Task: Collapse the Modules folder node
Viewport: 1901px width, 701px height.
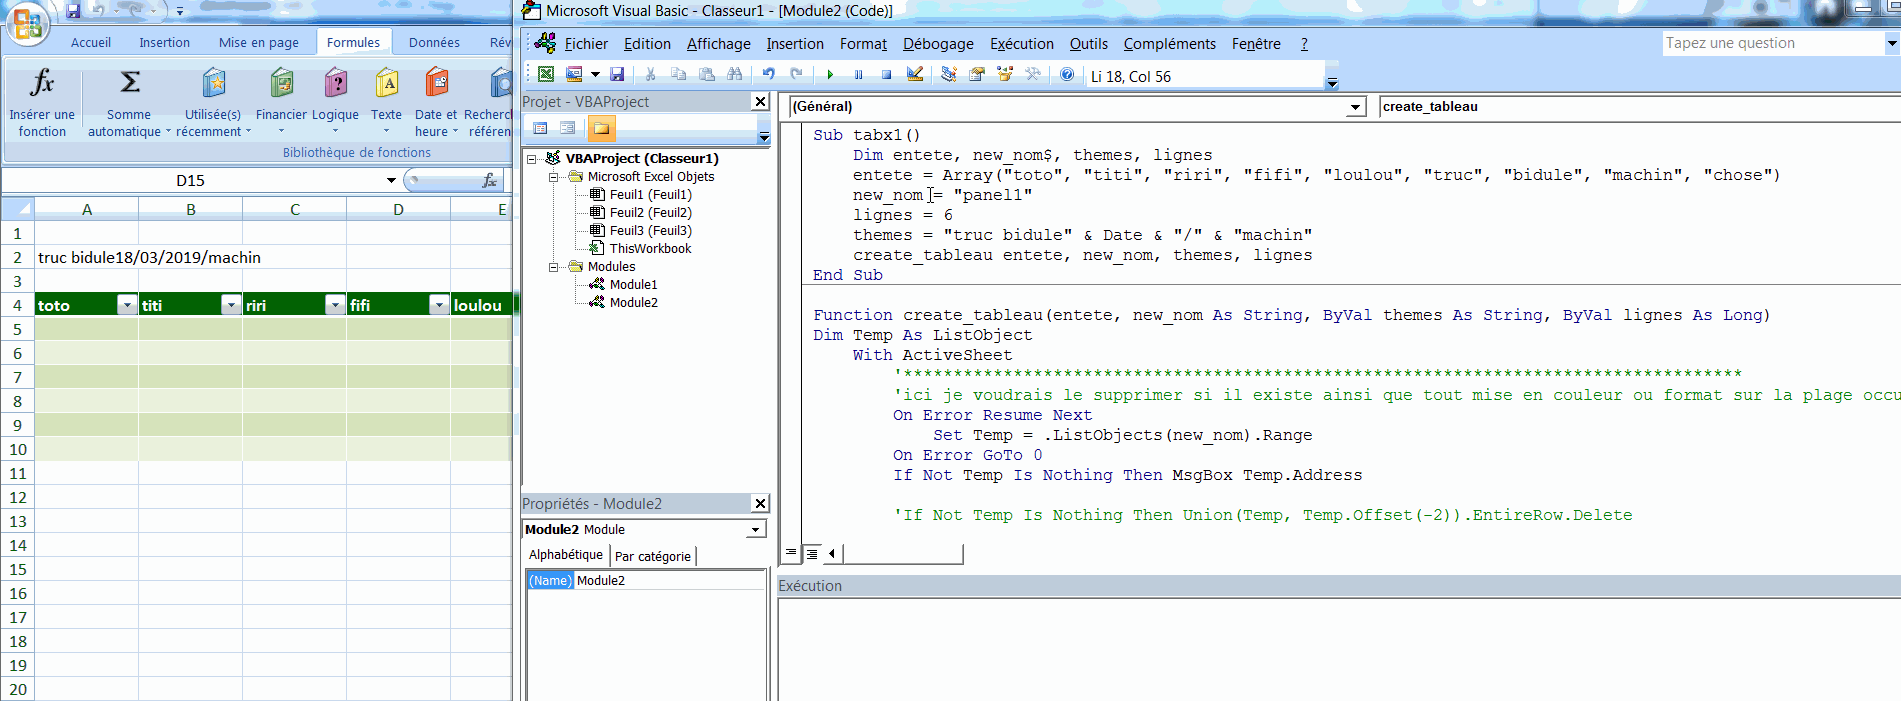Action: pyautogui.click(x=554, y=266)
